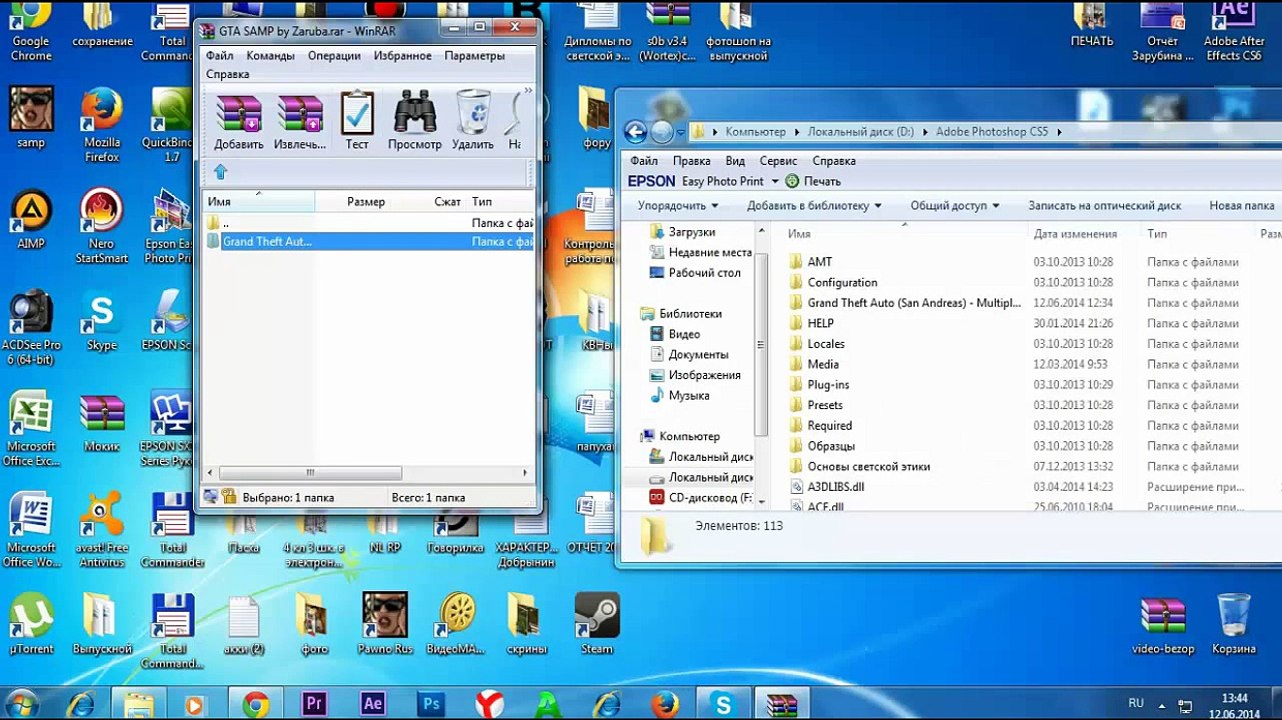This screenshot has height=720, width=1282.
Task: Open the Команды menu in WinRAR
Action: pyautogui.click(x=270, y=56)
